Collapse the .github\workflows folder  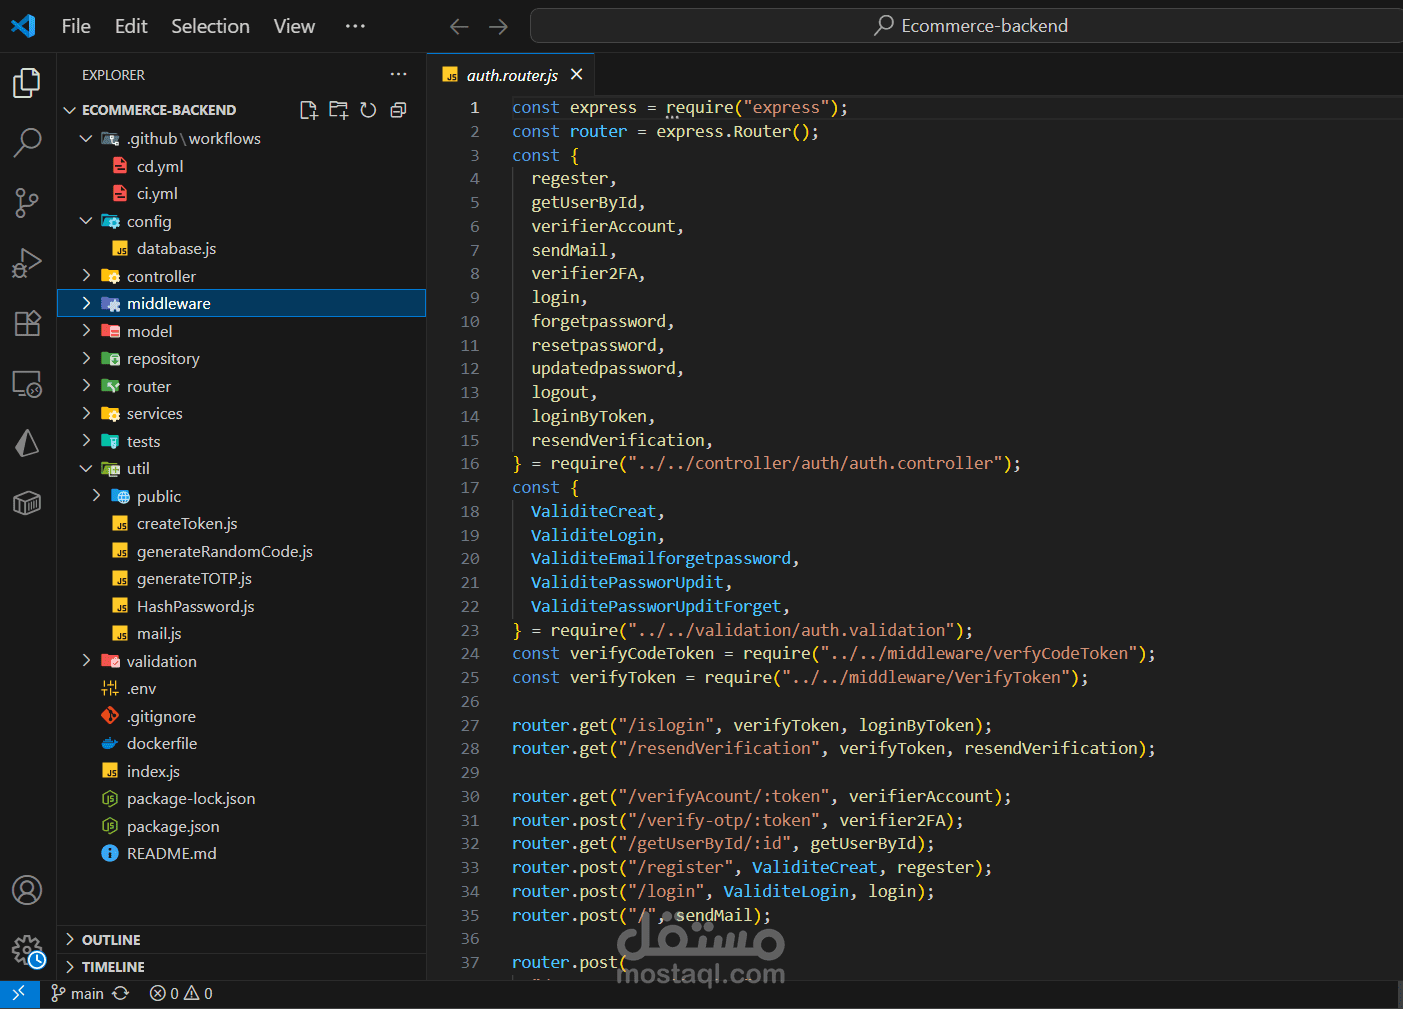pyautogui.click(x=242, y=139)
